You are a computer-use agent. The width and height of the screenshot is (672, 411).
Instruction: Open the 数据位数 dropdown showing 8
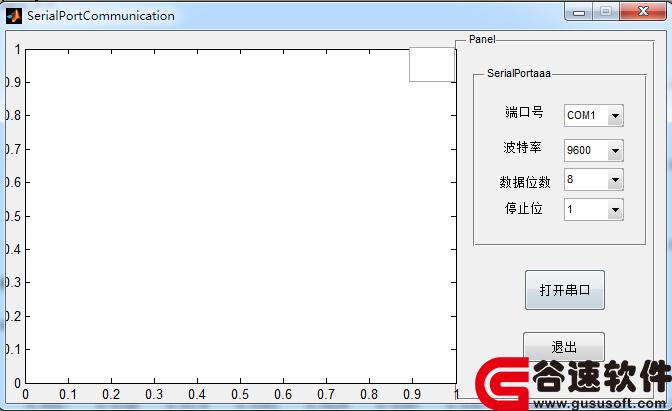(x=594, y=180)
